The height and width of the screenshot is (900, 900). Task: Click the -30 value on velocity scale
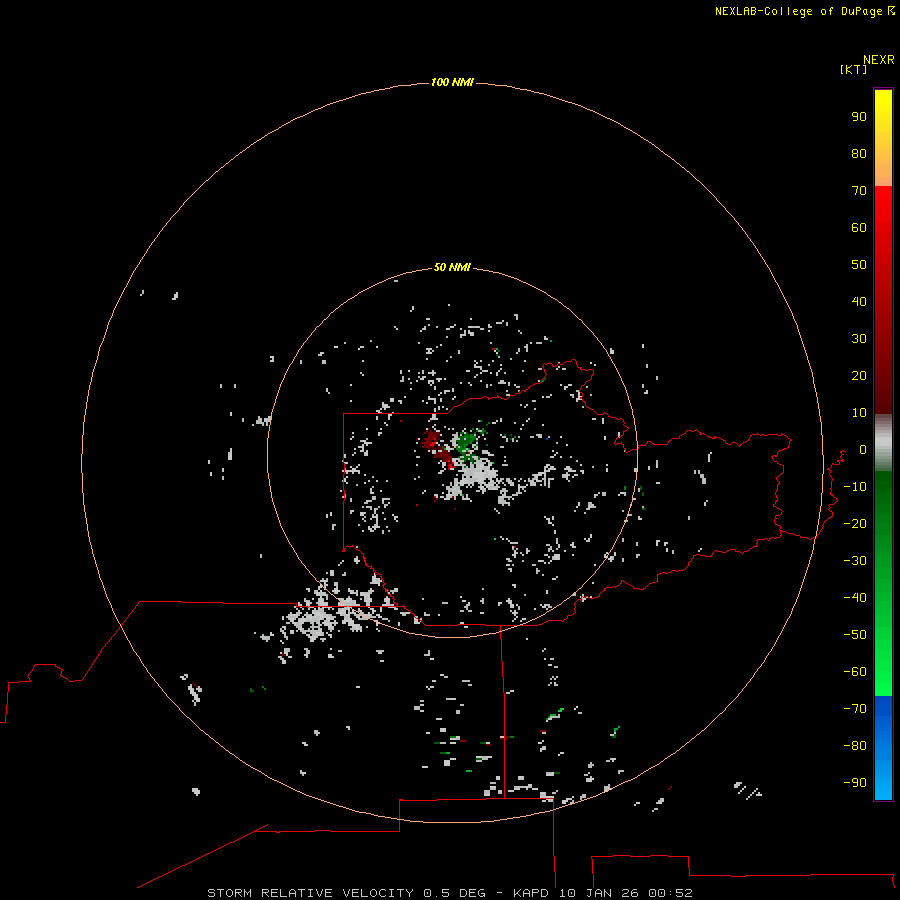[855, 561]
